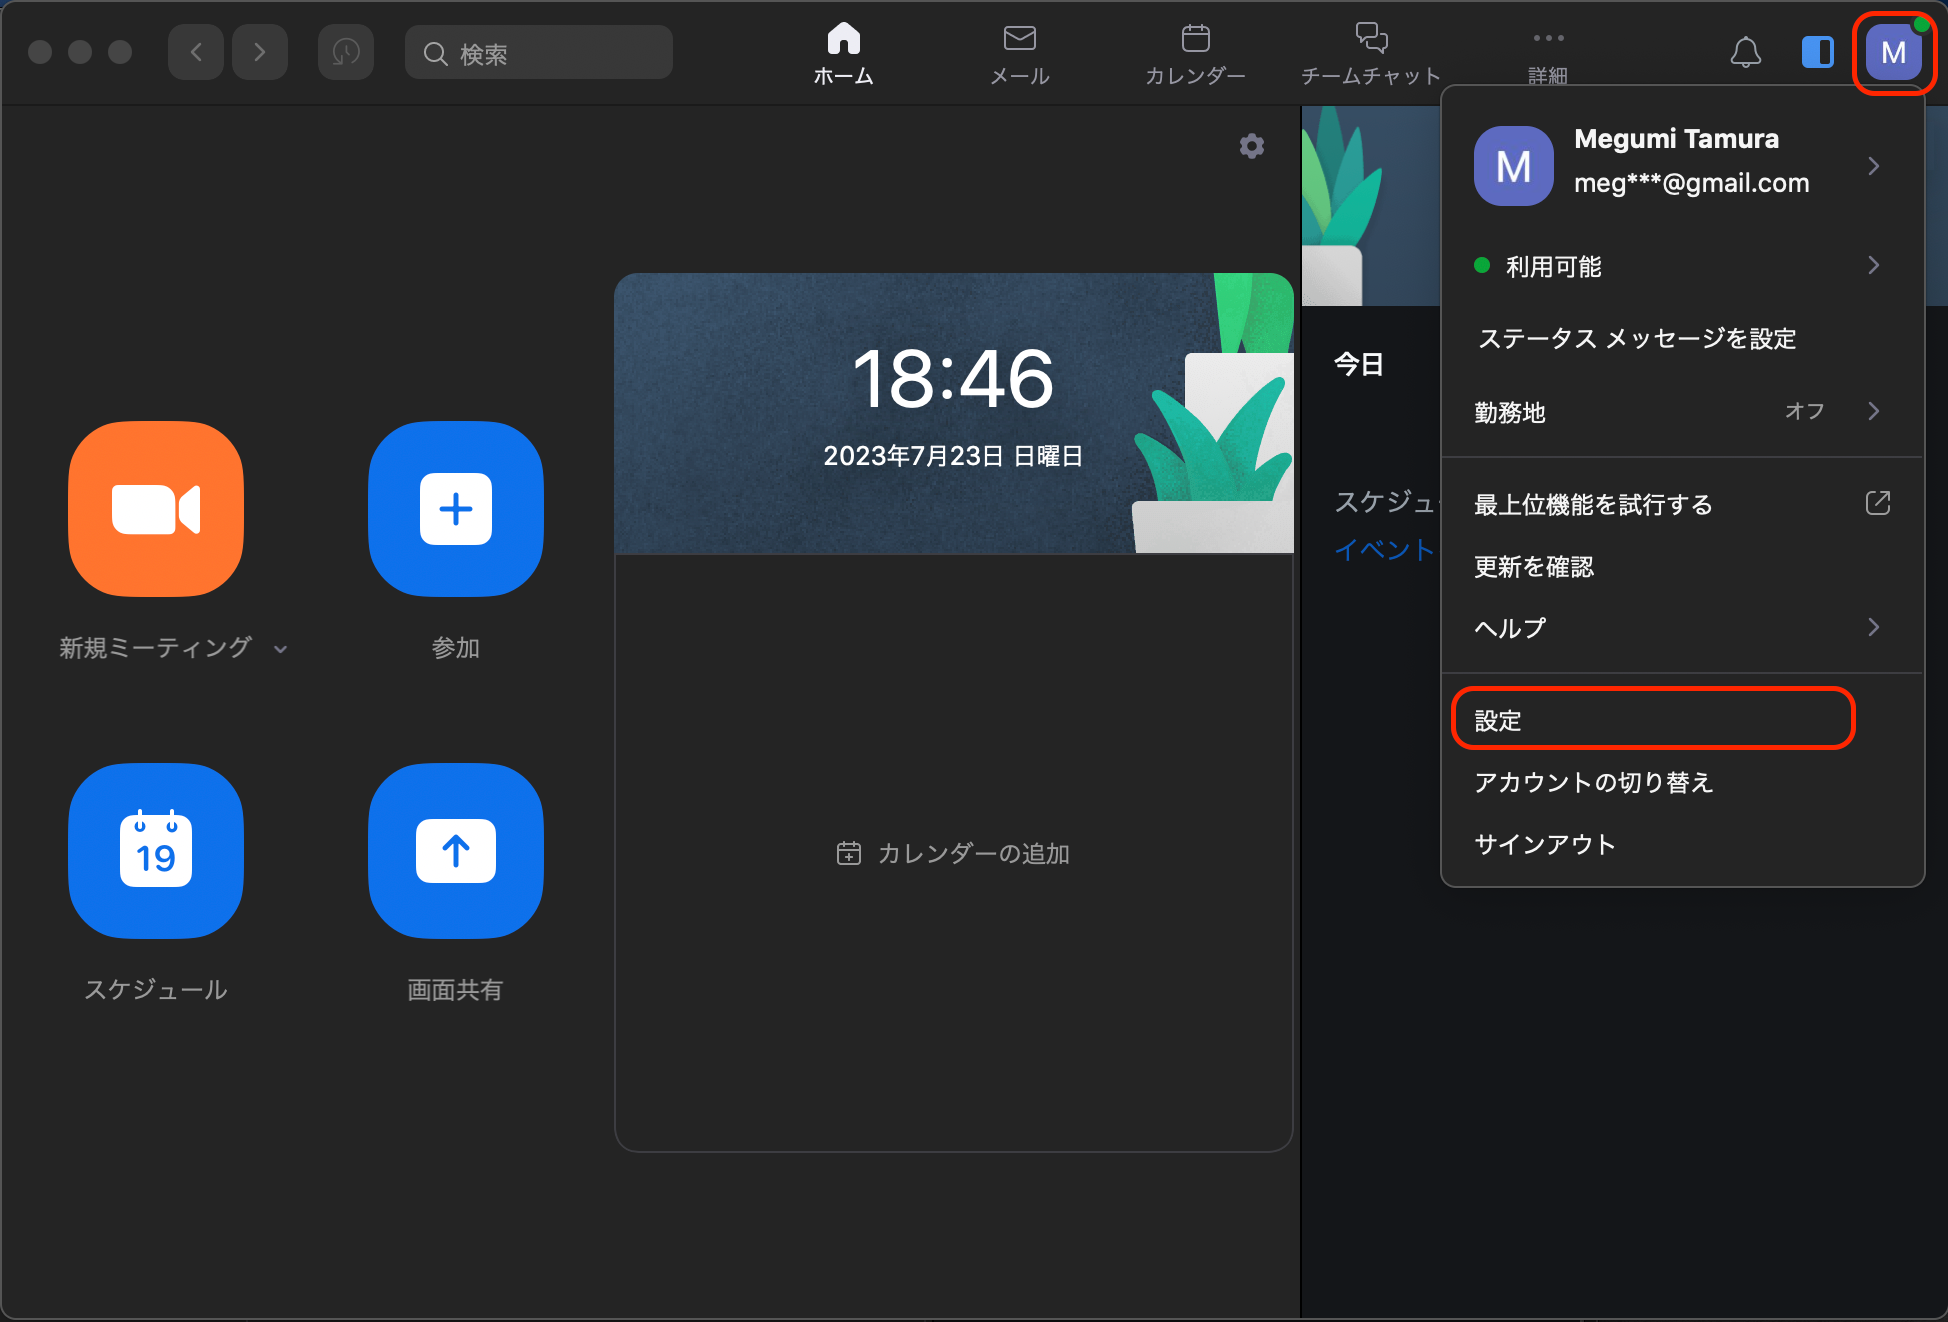Toggle the blue side panel icon
1948x1322 pixels.
click(1817, 52)
